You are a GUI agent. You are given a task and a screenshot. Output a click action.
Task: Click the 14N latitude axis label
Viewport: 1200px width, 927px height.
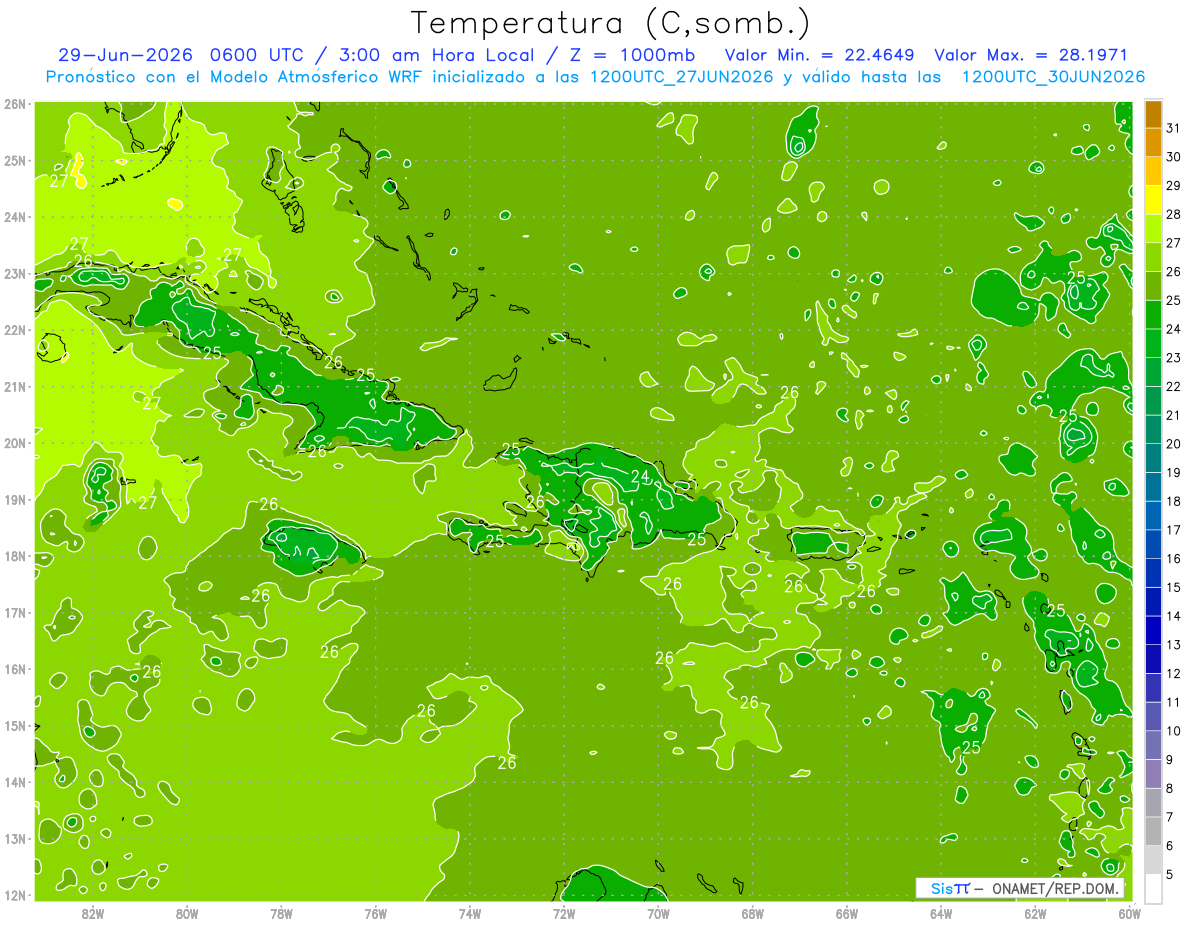coord(15,782)
